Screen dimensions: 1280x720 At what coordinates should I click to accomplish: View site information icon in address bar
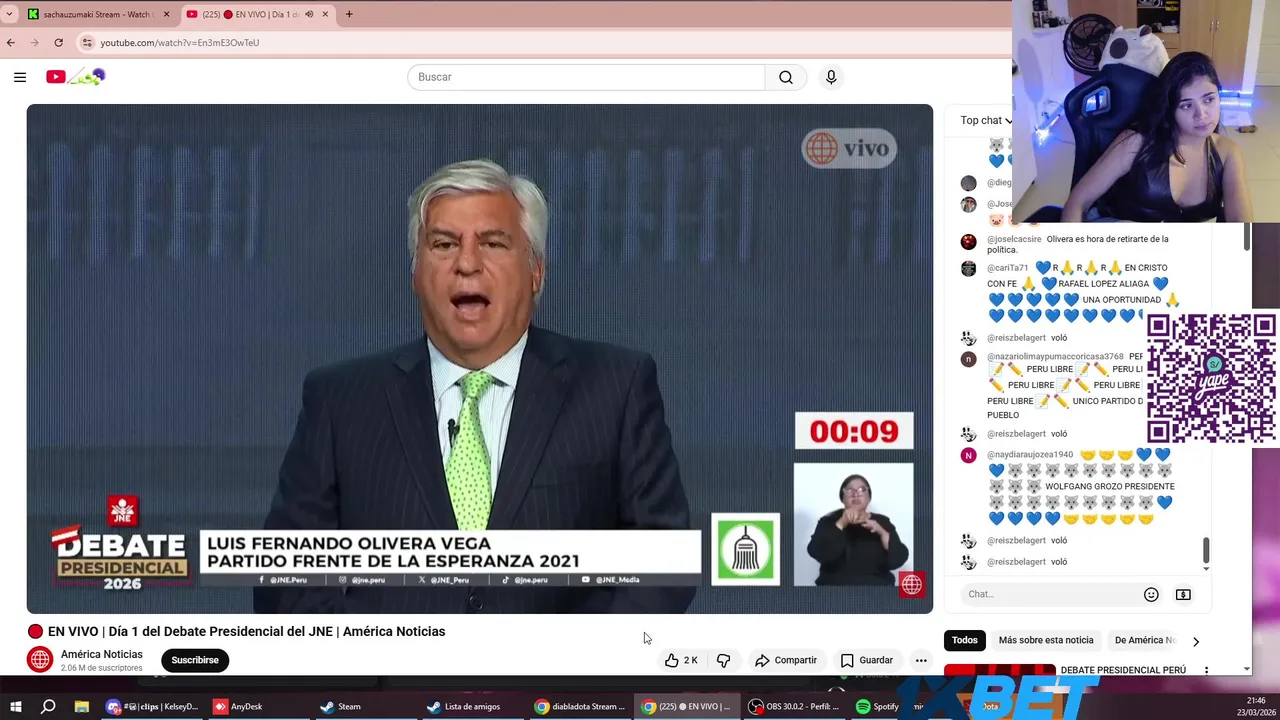88,42
